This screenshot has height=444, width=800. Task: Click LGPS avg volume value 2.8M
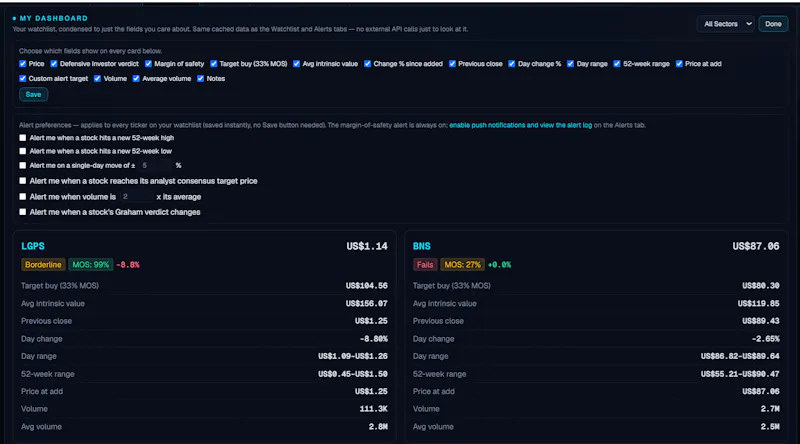click(x=378, y=427)
